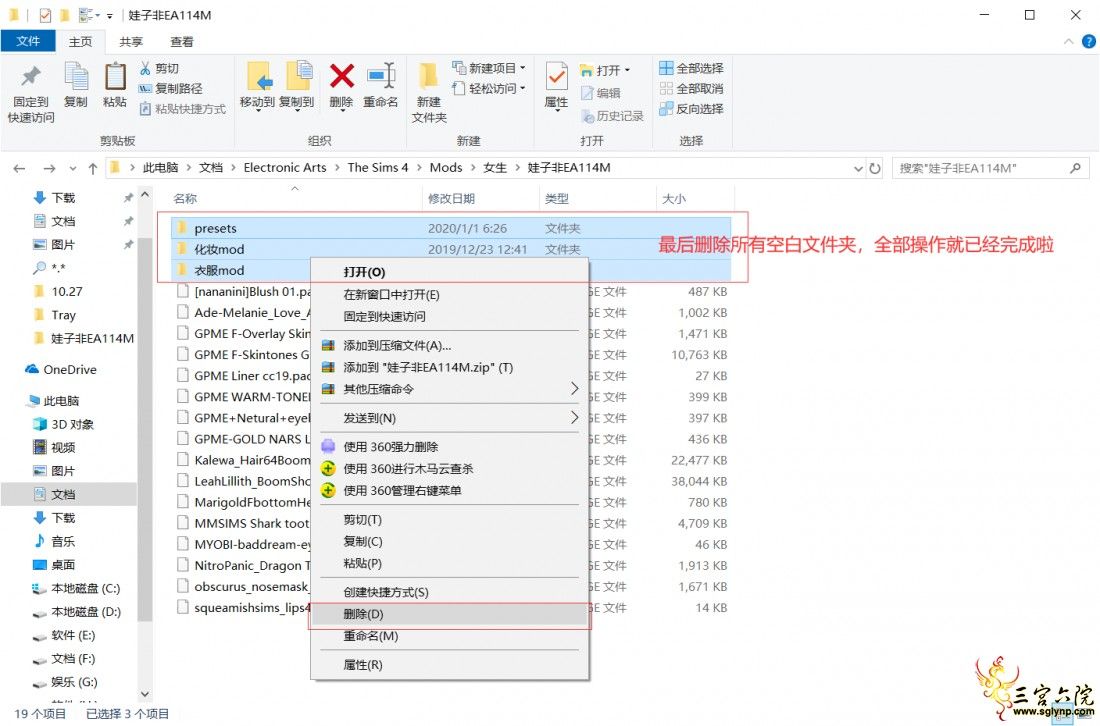Image resolution: width=1100 pixels, height=726 pixels.
Task: Switch to the Share tab
Action: [130, 42]
